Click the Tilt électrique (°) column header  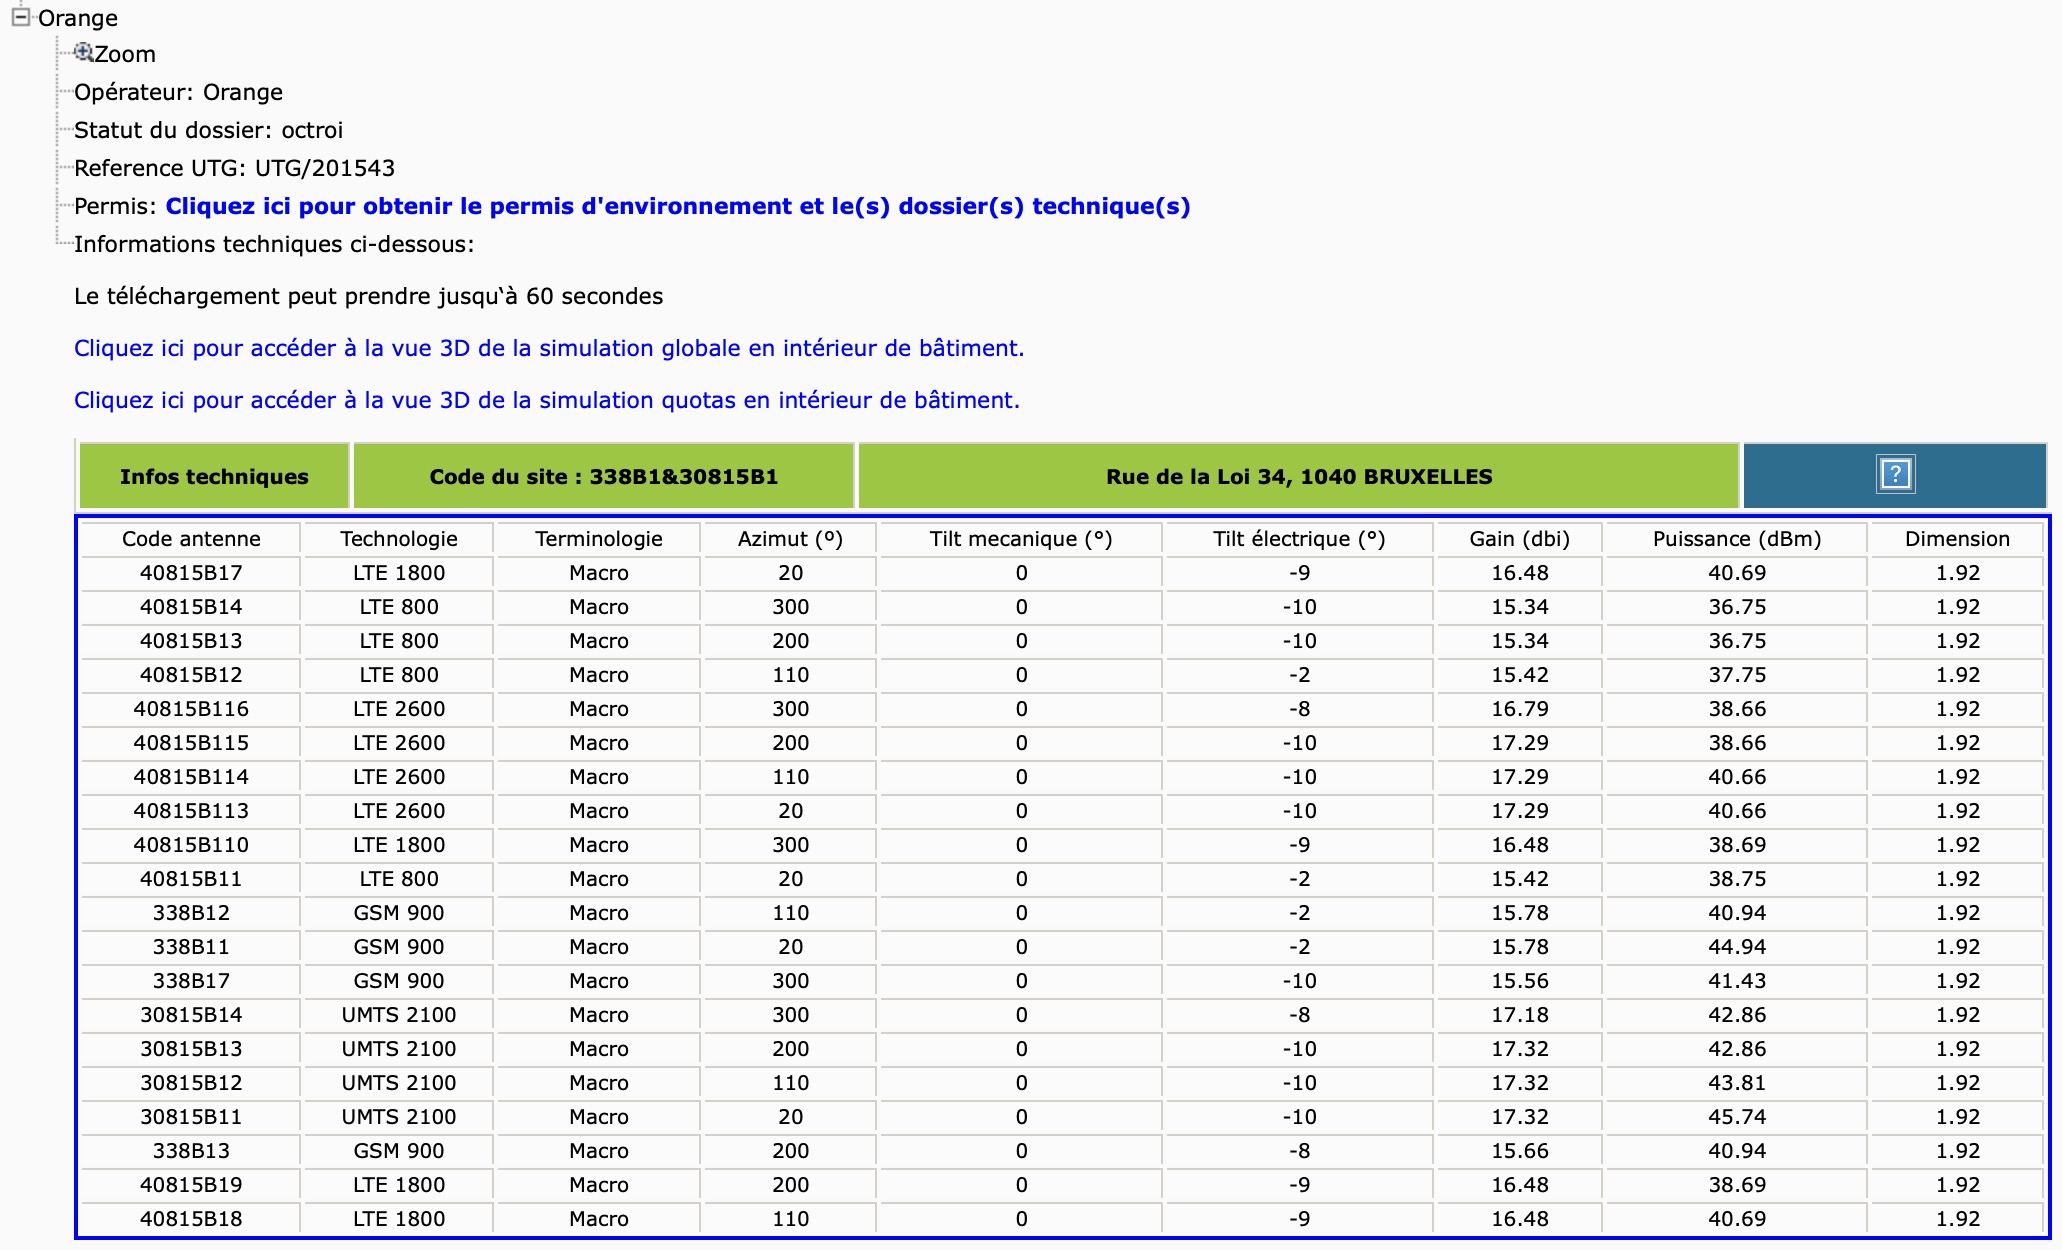(1299, 539)
